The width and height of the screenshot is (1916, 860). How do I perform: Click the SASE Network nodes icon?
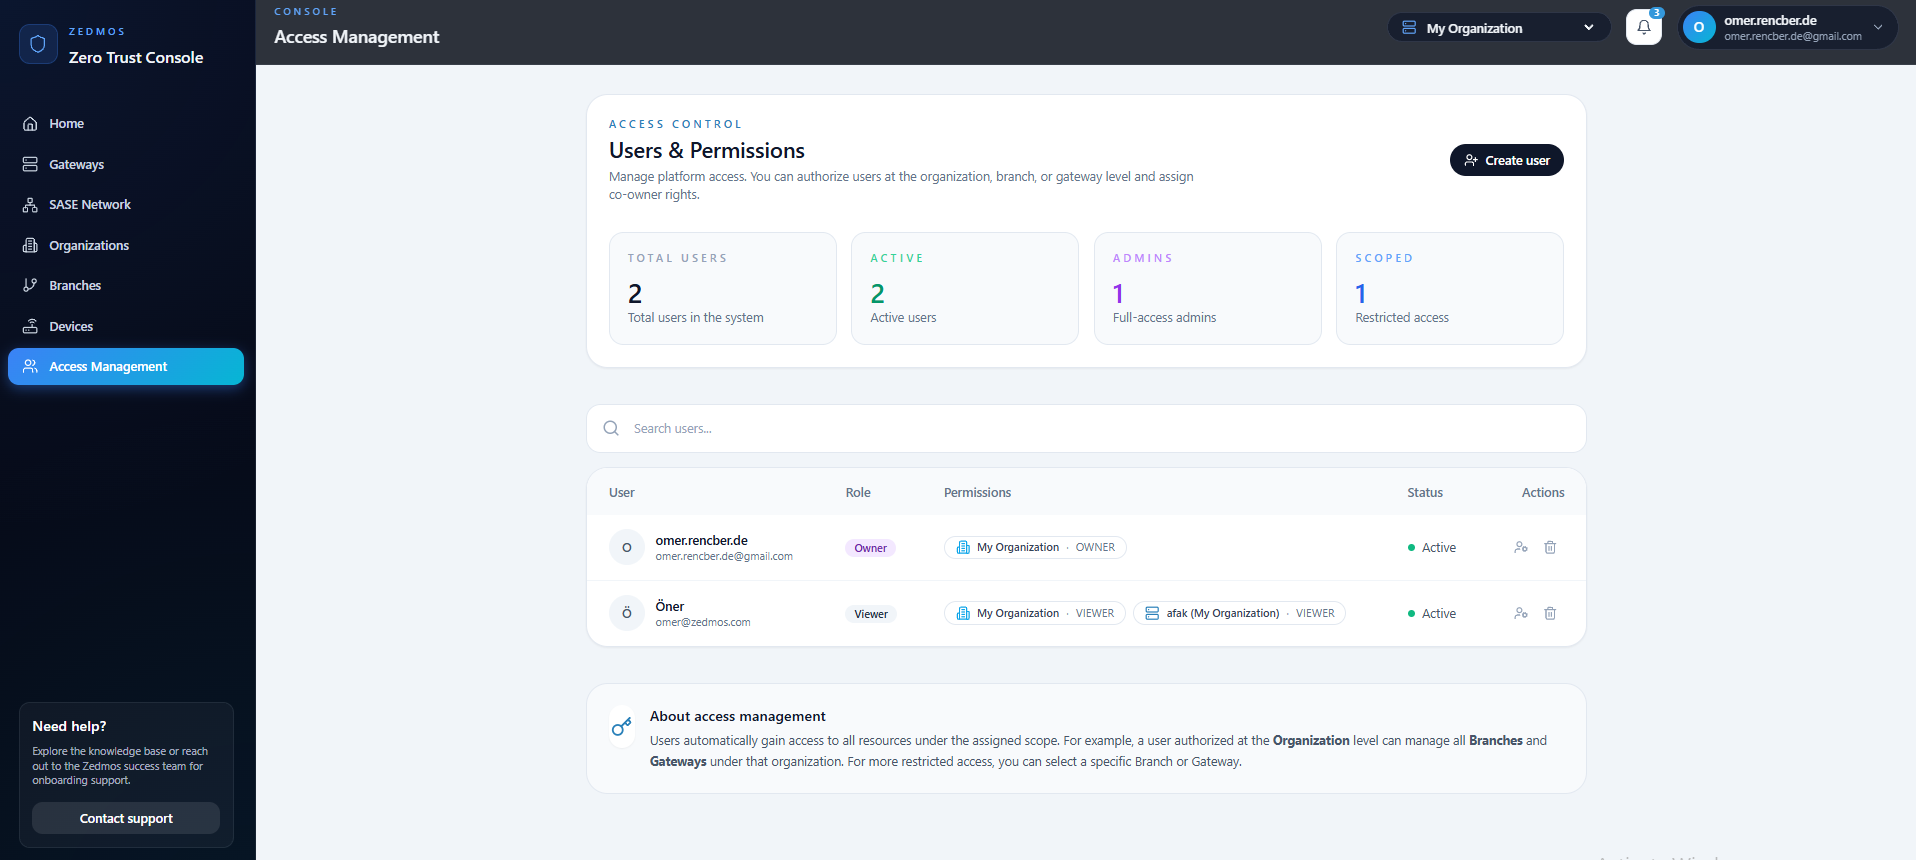coord(30,205)
